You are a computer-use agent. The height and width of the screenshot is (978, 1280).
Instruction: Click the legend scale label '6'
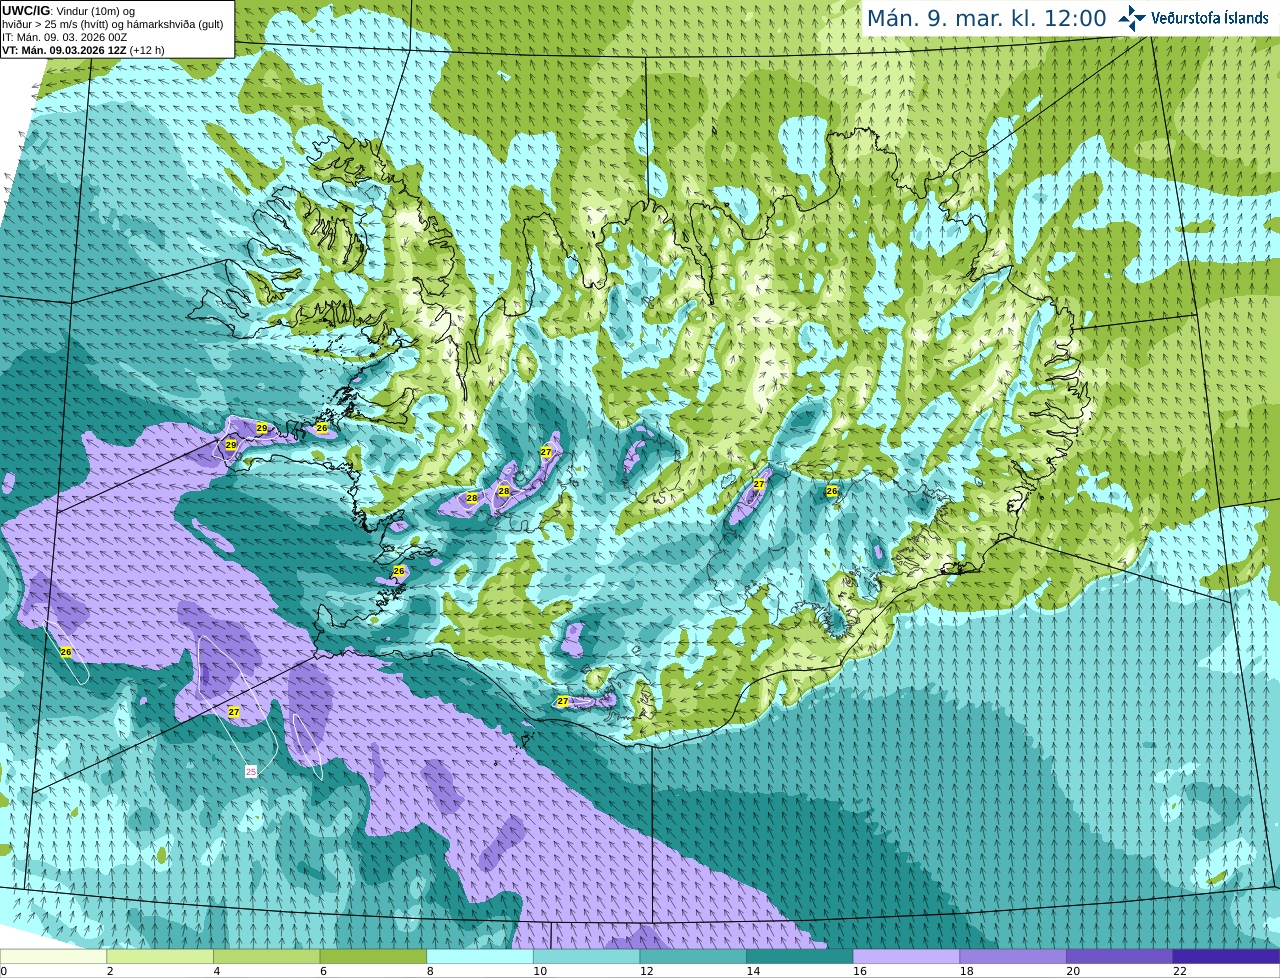pos(324,971)
